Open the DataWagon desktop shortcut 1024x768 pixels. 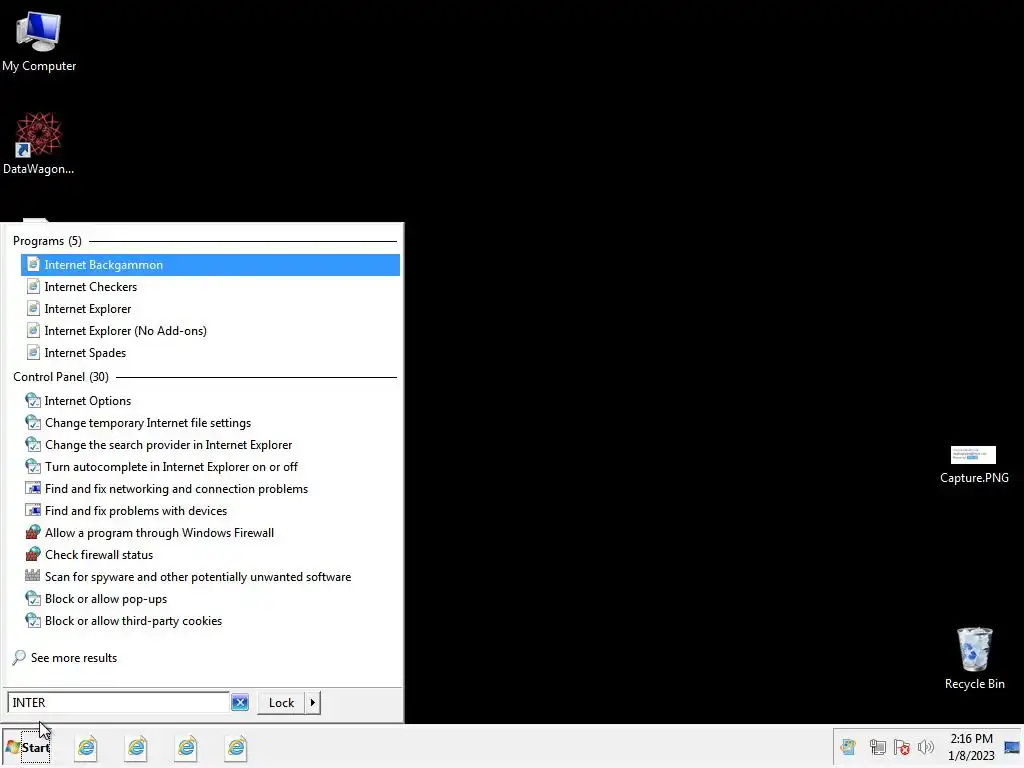(x=39, y=144)
